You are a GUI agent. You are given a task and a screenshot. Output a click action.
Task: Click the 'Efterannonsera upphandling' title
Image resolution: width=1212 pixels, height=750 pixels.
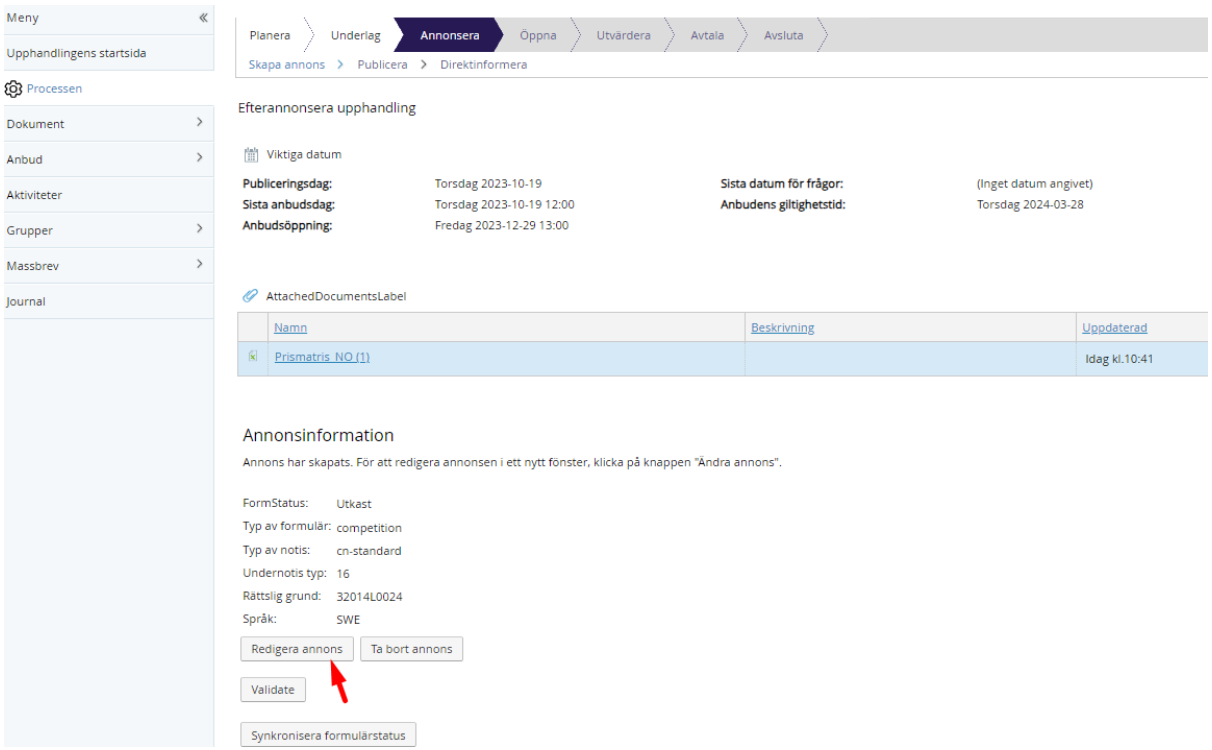(x=327, y=108)
